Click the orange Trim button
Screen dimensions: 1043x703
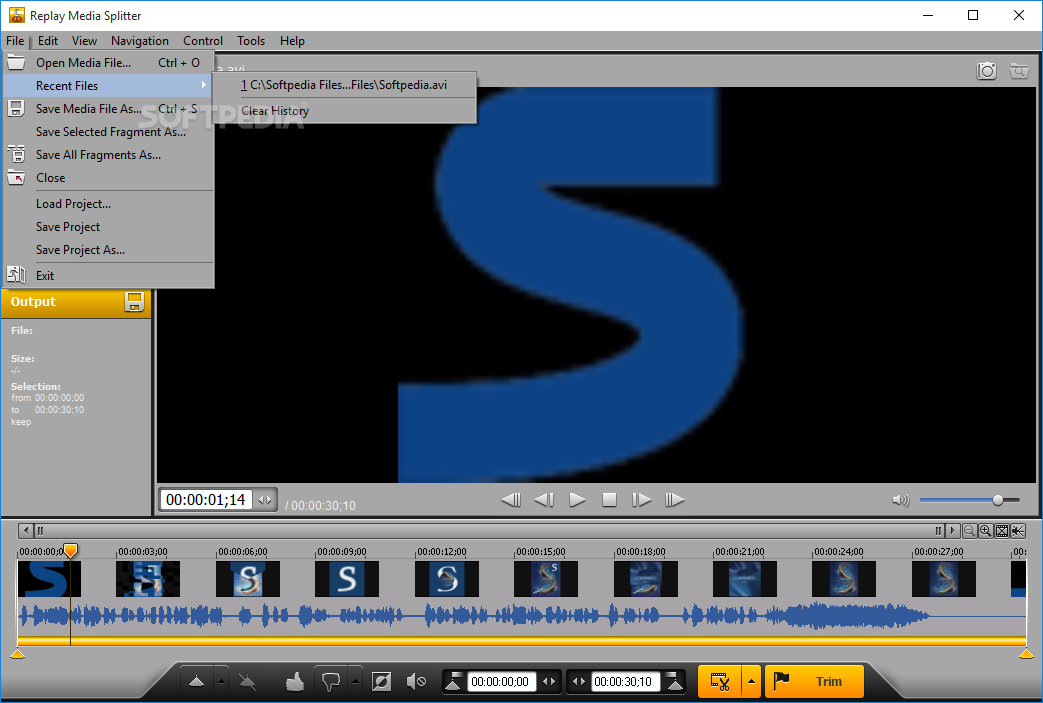pos(814,682)
